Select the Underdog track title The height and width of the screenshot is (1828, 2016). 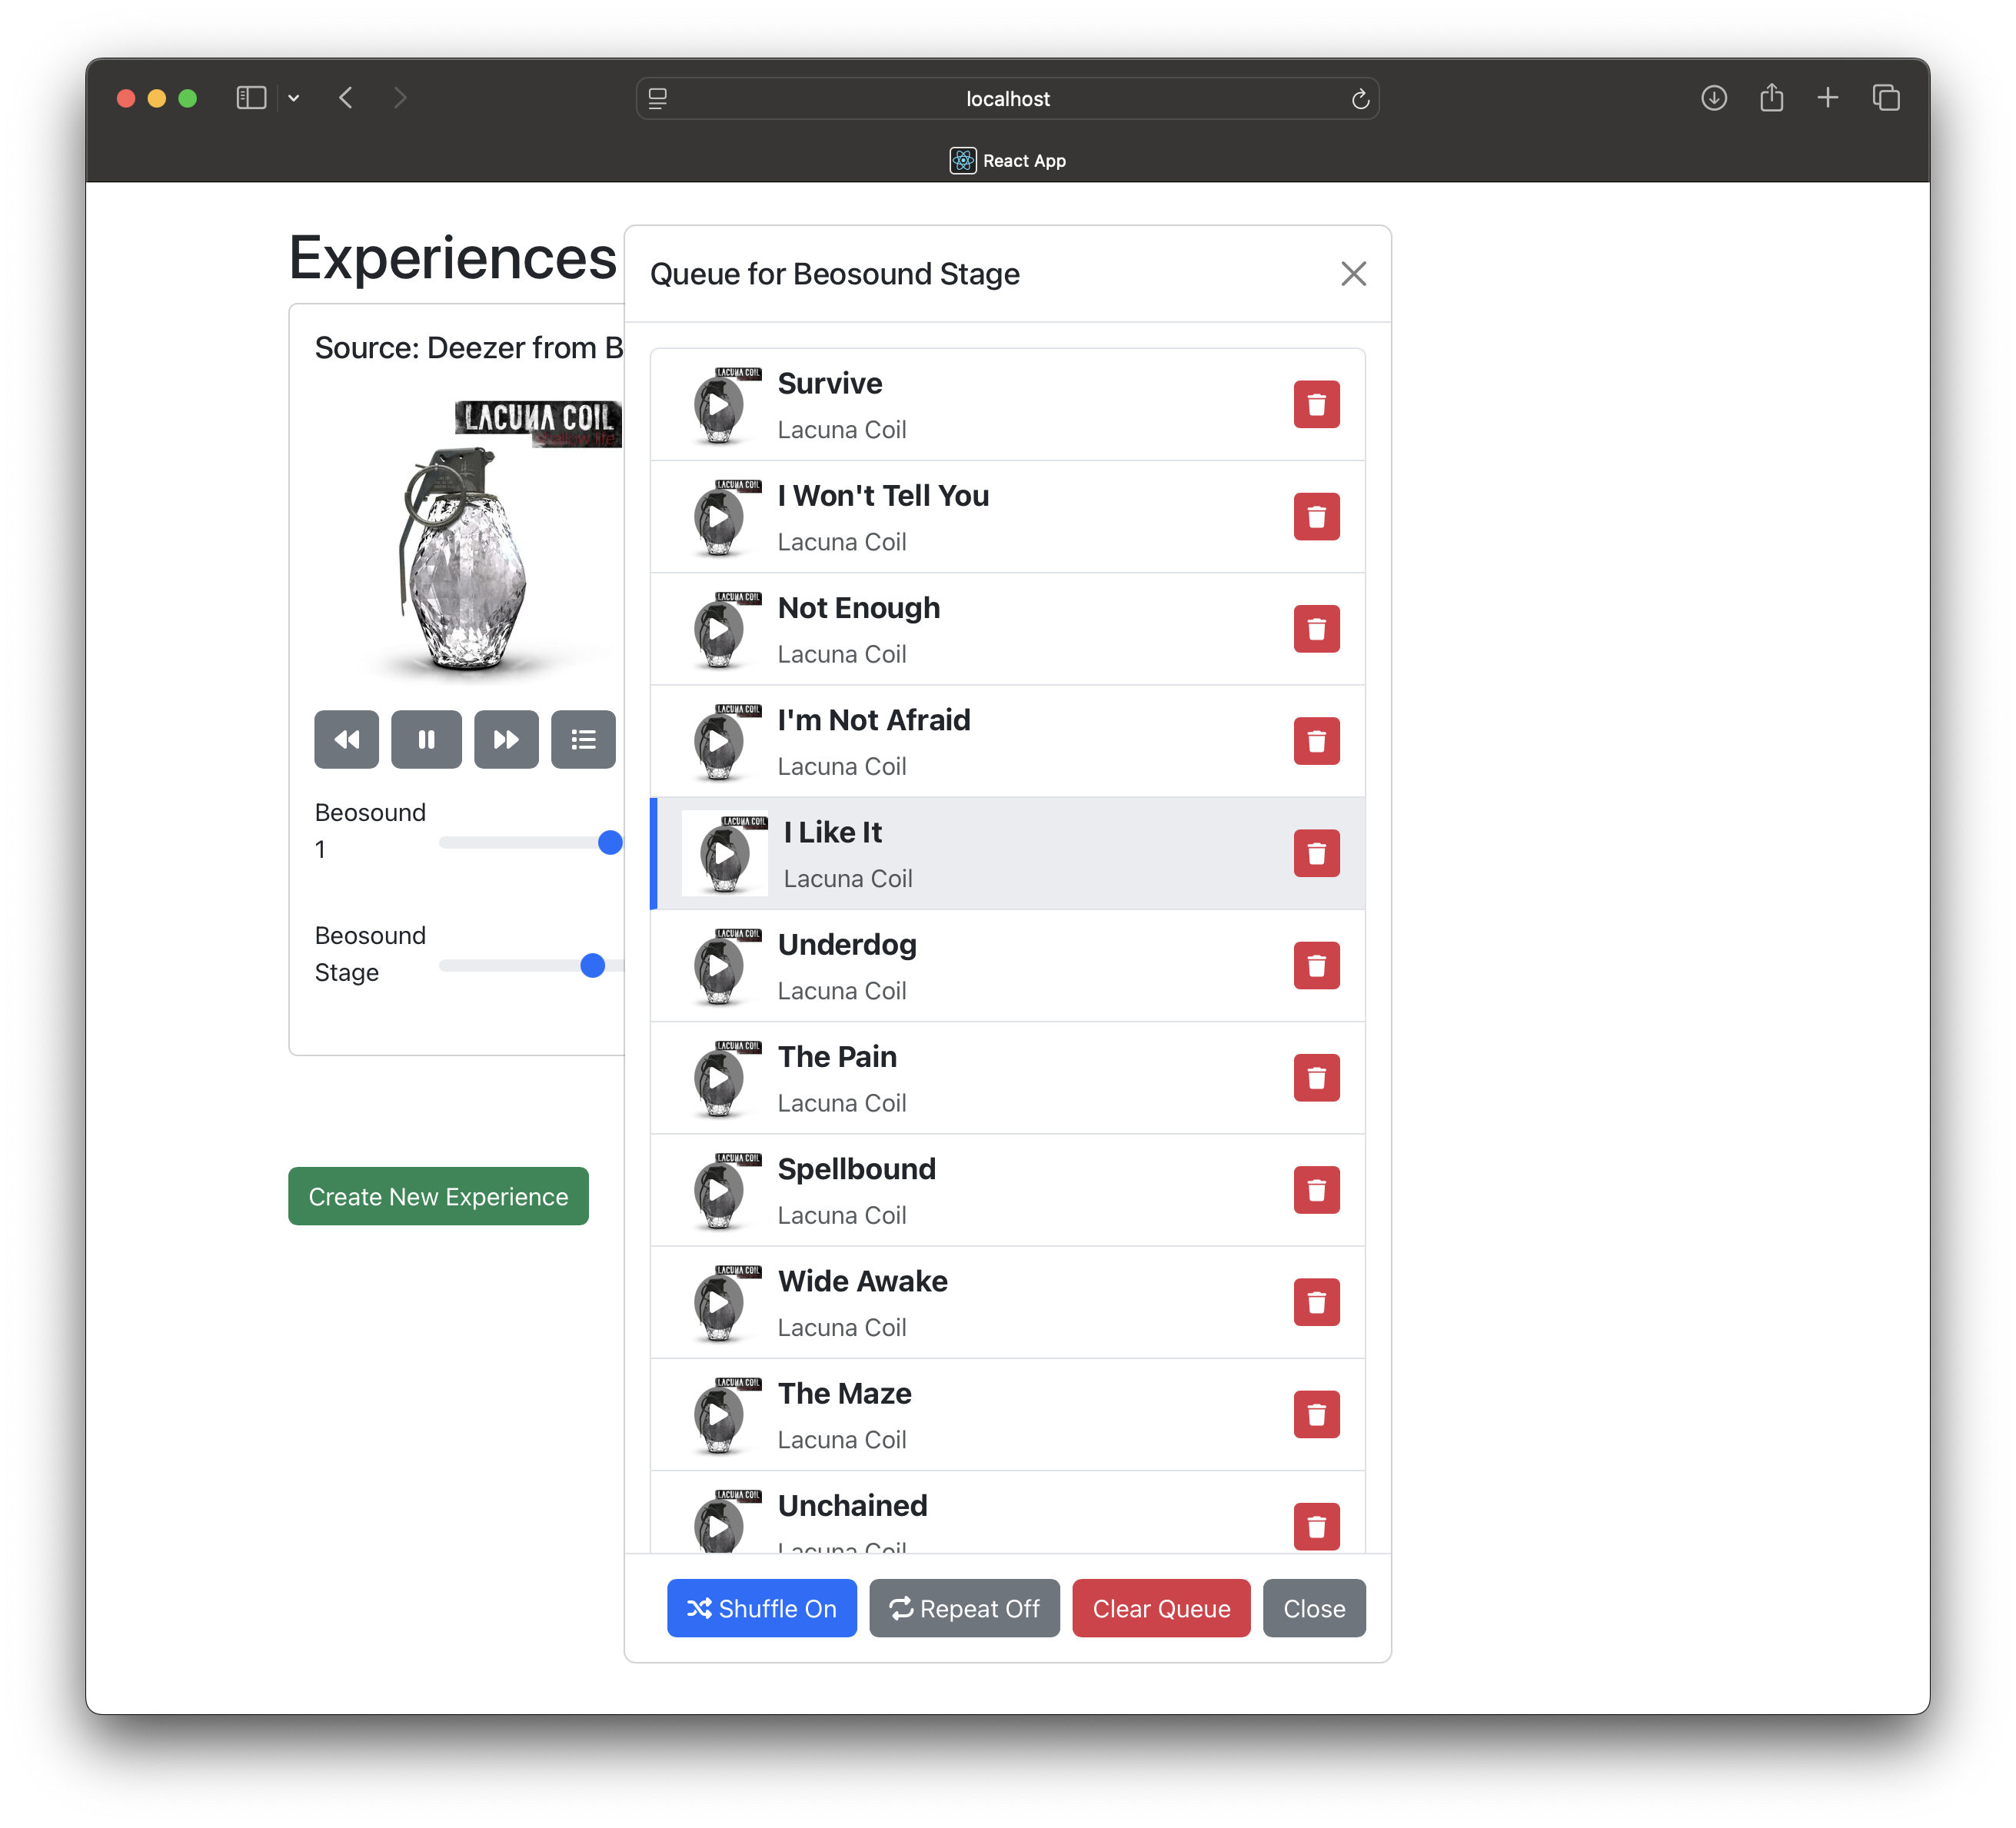pyautogui.click(x=847, y=944)
